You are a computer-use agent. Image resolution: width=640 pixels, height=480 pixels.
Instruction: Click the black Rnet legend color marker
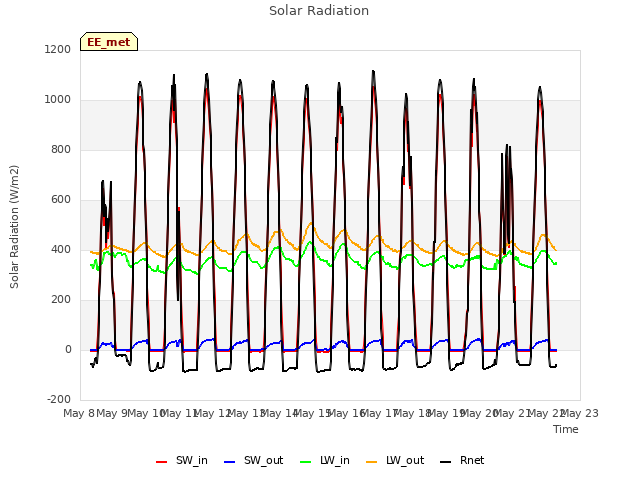[446, 462]
